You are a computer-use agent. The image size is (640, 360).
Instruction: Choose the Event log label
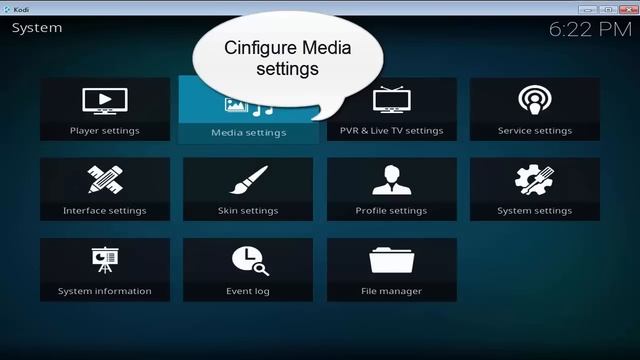click(x=248, y=291)
